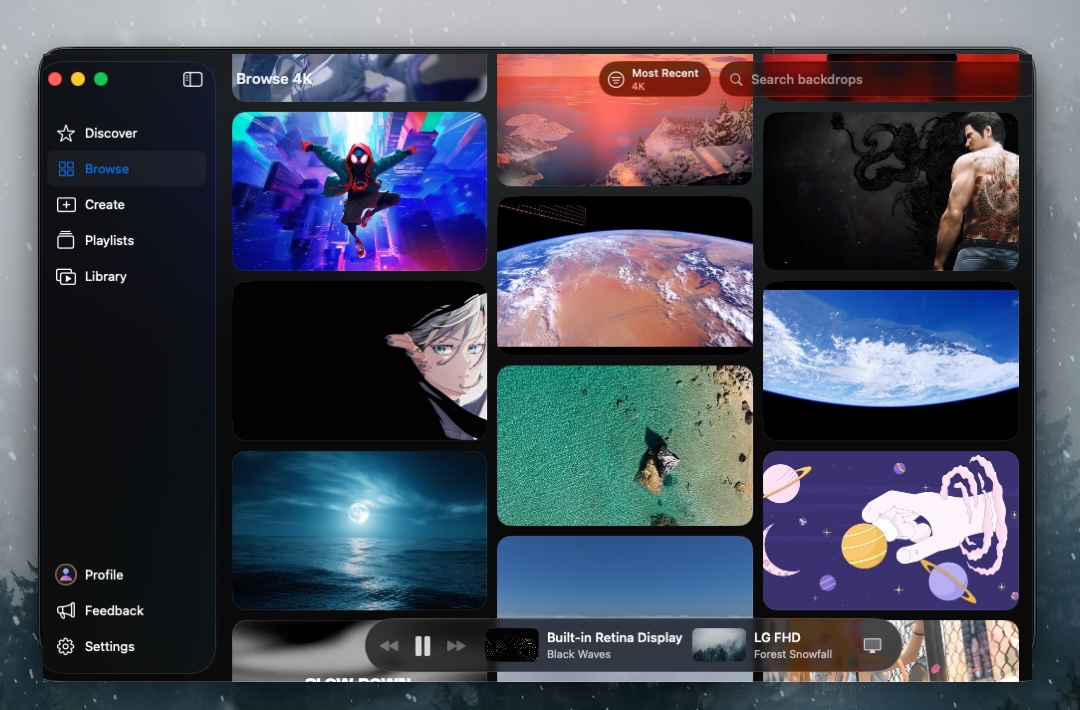
Task: Open the Spider-Man city backdrop
Action: click(x=360, y=191)
